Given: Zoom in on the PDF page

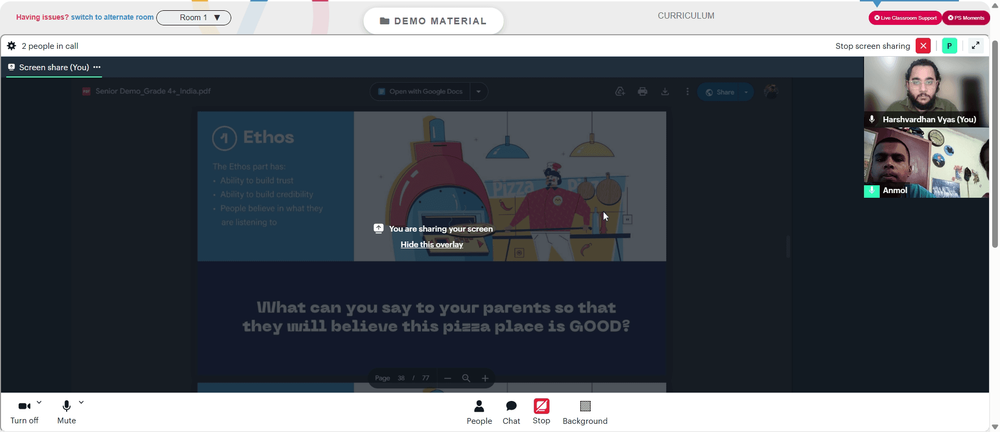Looking at the screenshot, I should [x=485, y=378].
